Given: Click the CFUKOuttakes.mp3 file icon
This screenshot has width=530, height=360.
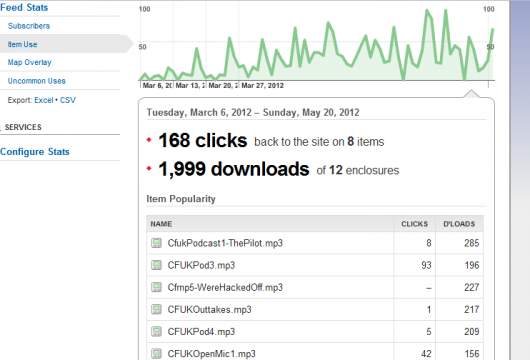Looking at the screenshot, I should [156, 309].
